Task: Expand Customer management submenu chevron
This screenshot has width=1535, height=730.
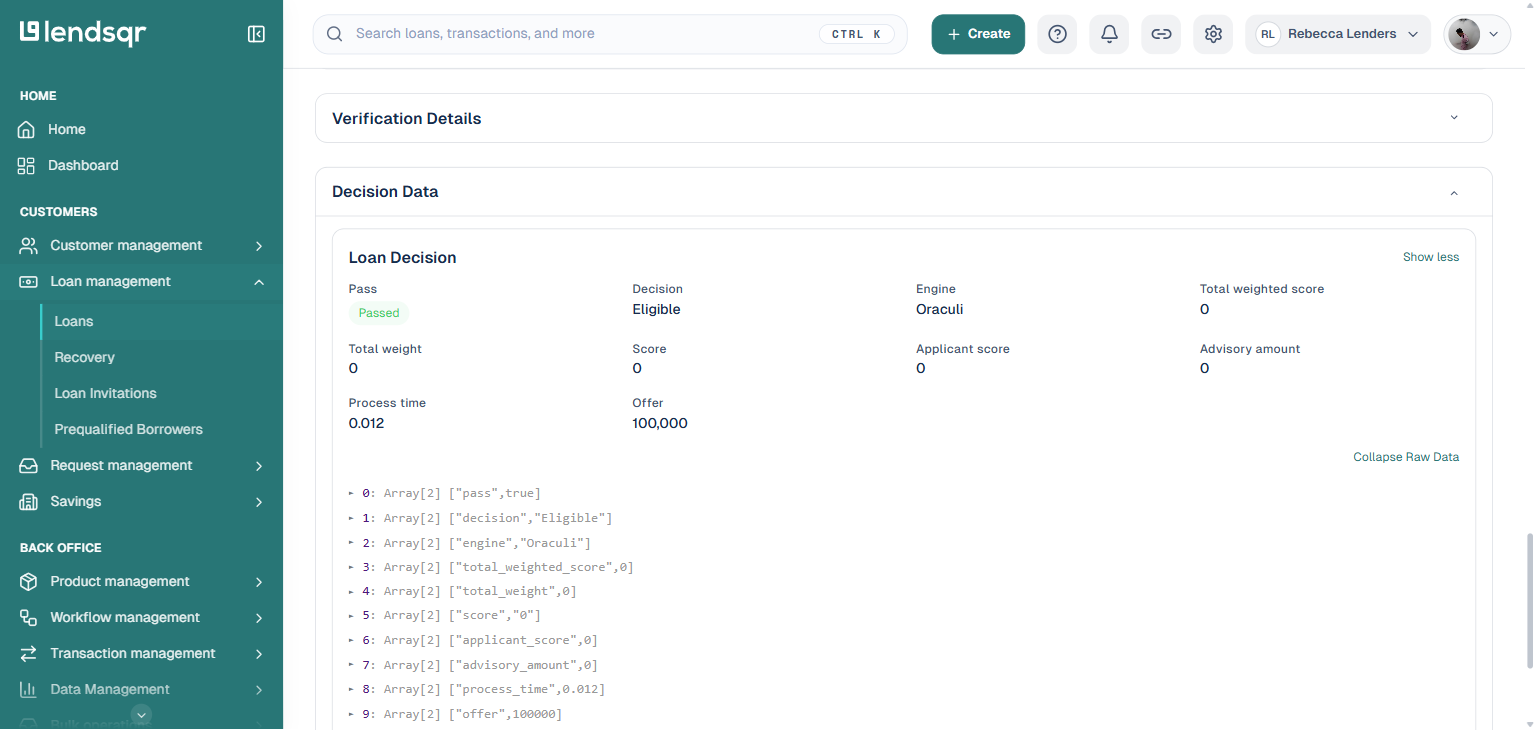Action: (259, 246)
